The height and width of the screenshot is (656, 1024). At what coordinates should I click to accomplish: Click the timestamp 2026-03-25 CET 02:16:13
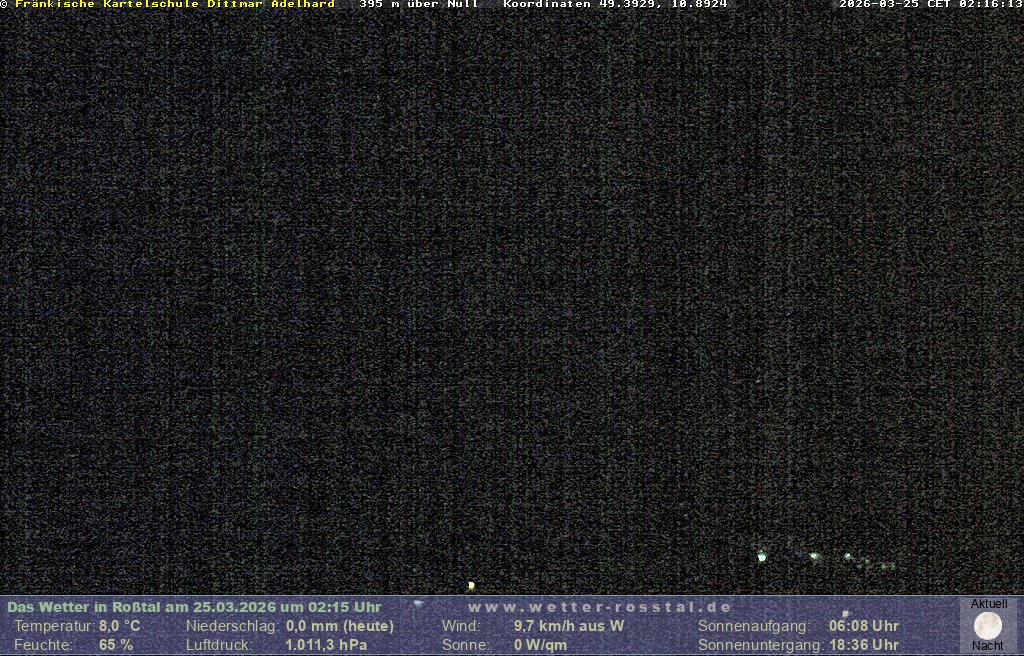(930, 5)
